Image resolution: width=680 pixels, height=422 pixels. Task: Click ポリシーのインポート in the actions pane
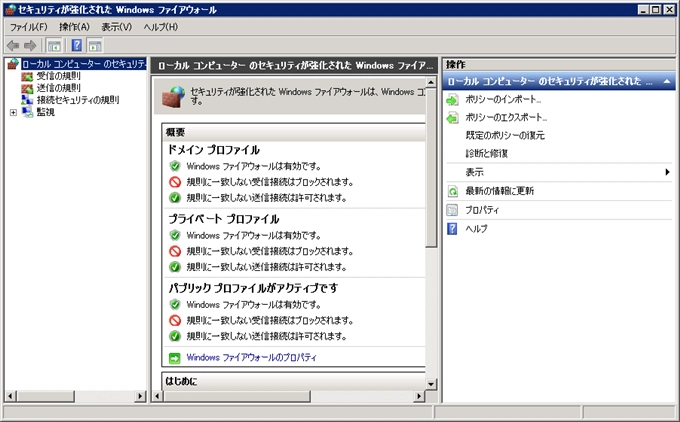click(503, 100)
